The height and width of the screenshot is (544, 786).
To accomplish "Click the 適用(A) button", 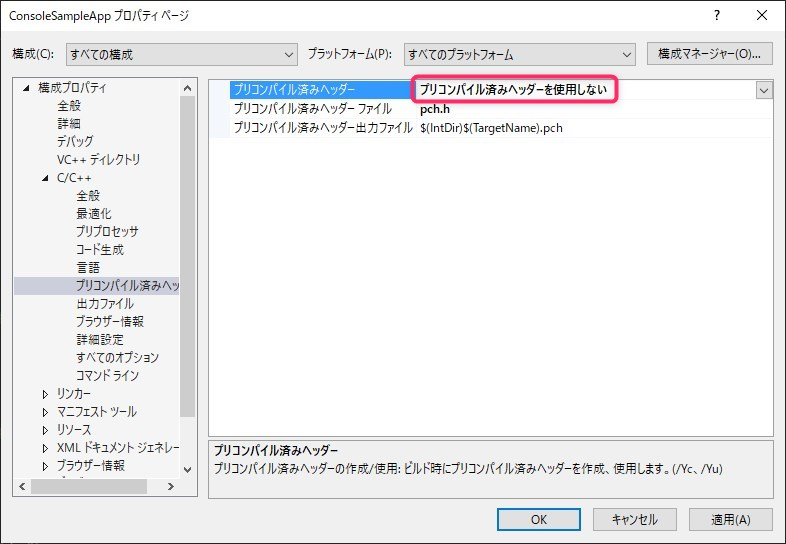I will point(730,519).
